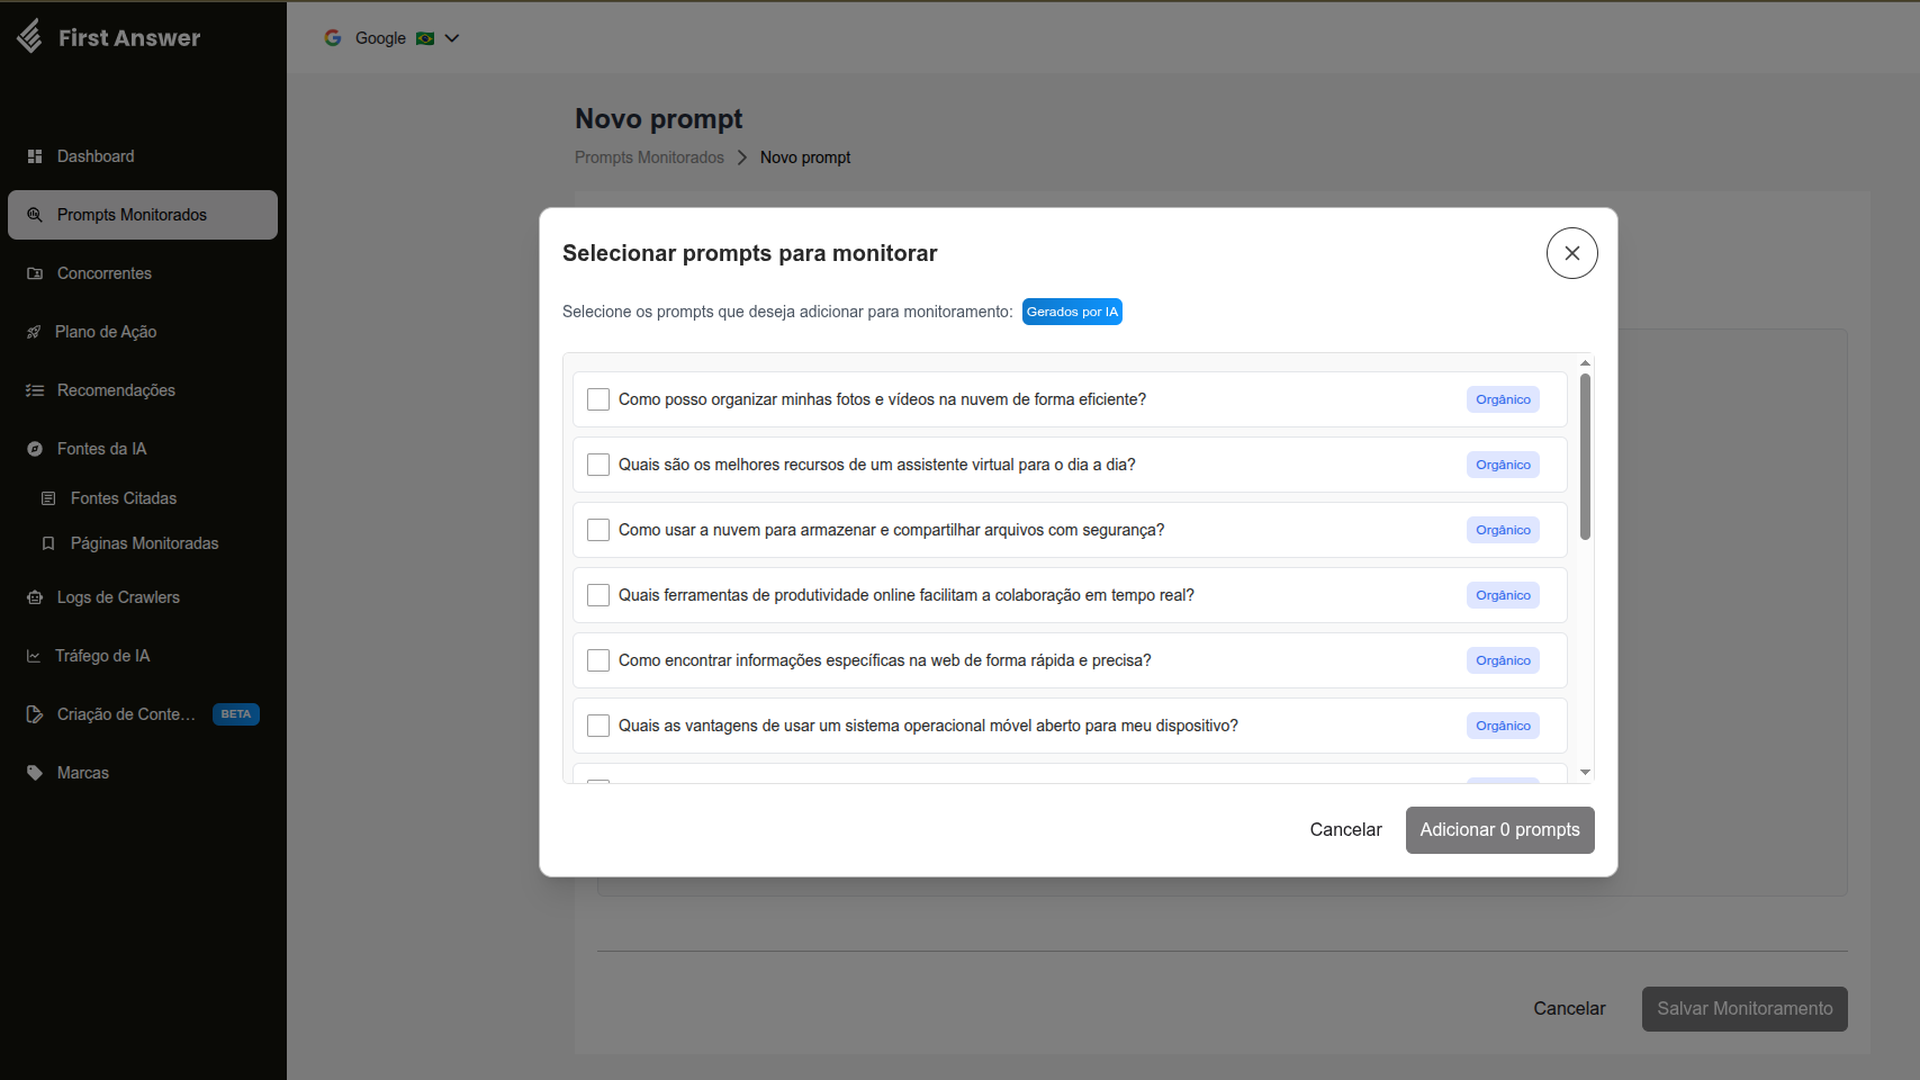Click the Fontes da IA compass icon
This screenshot has width=1920, height=1080.
coord(35,449)
